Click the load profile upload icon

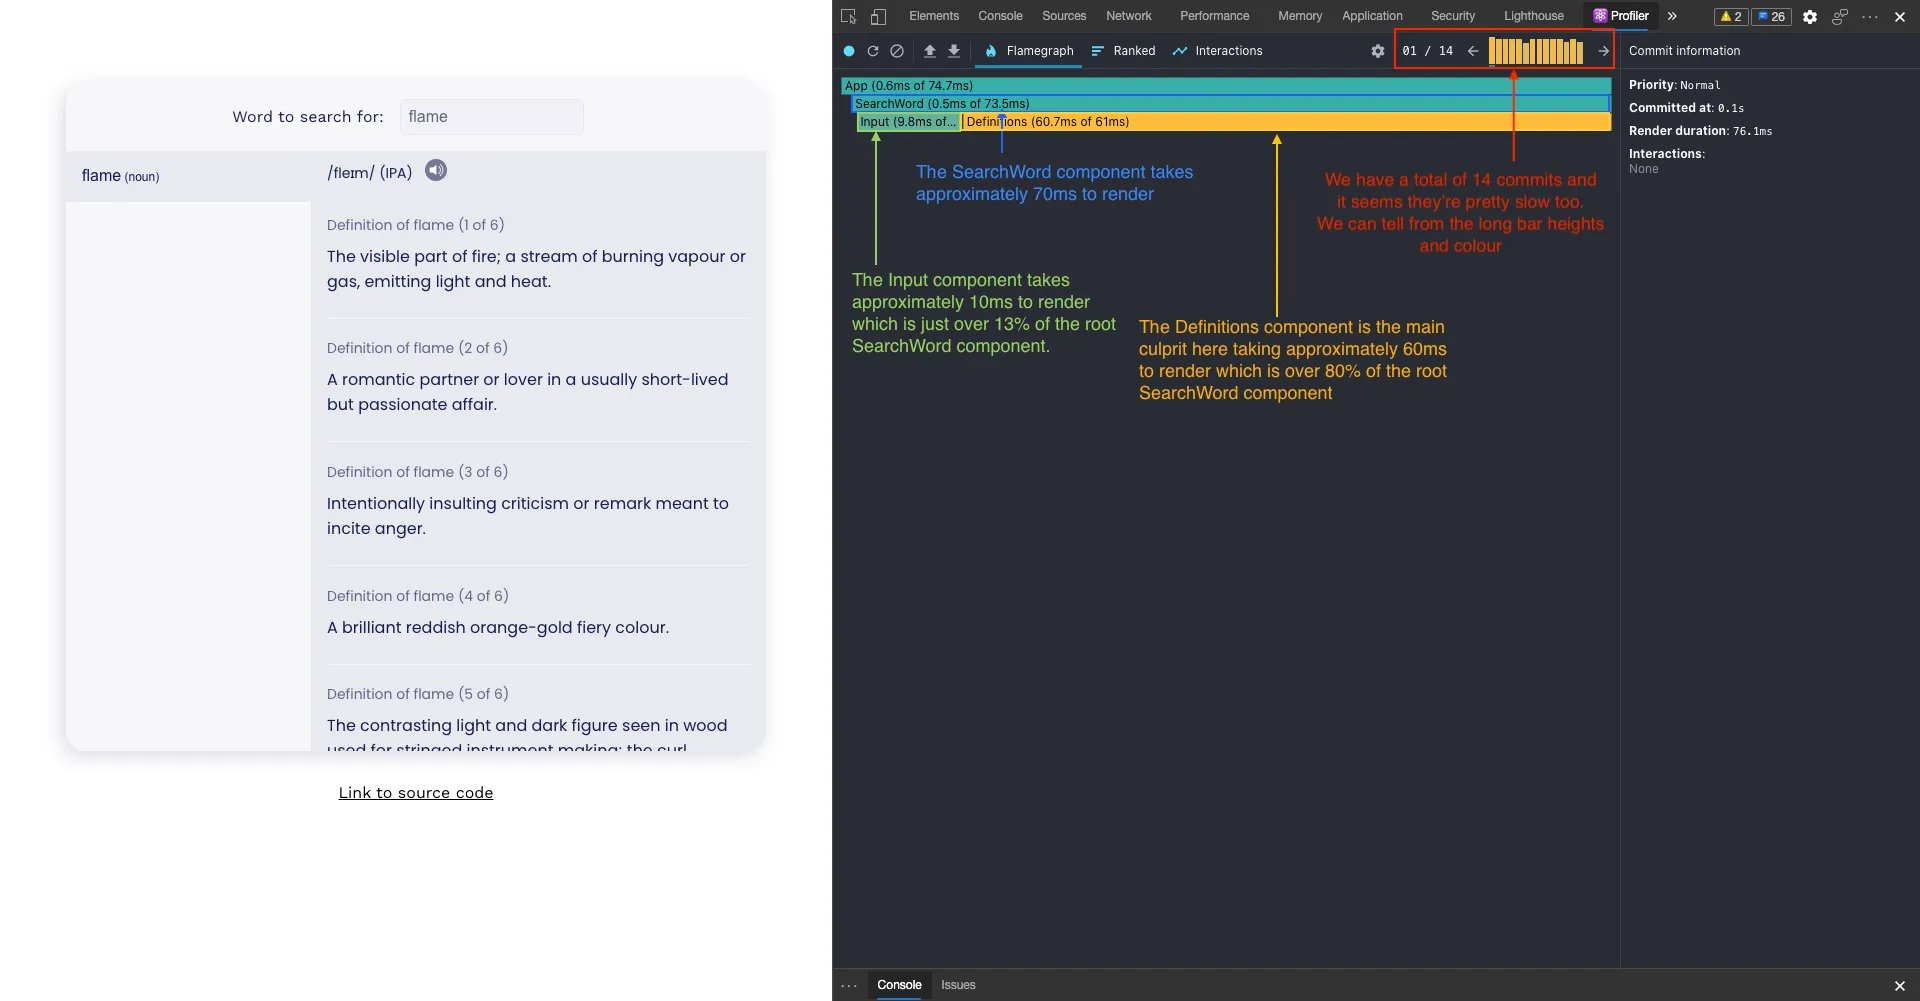930,51
